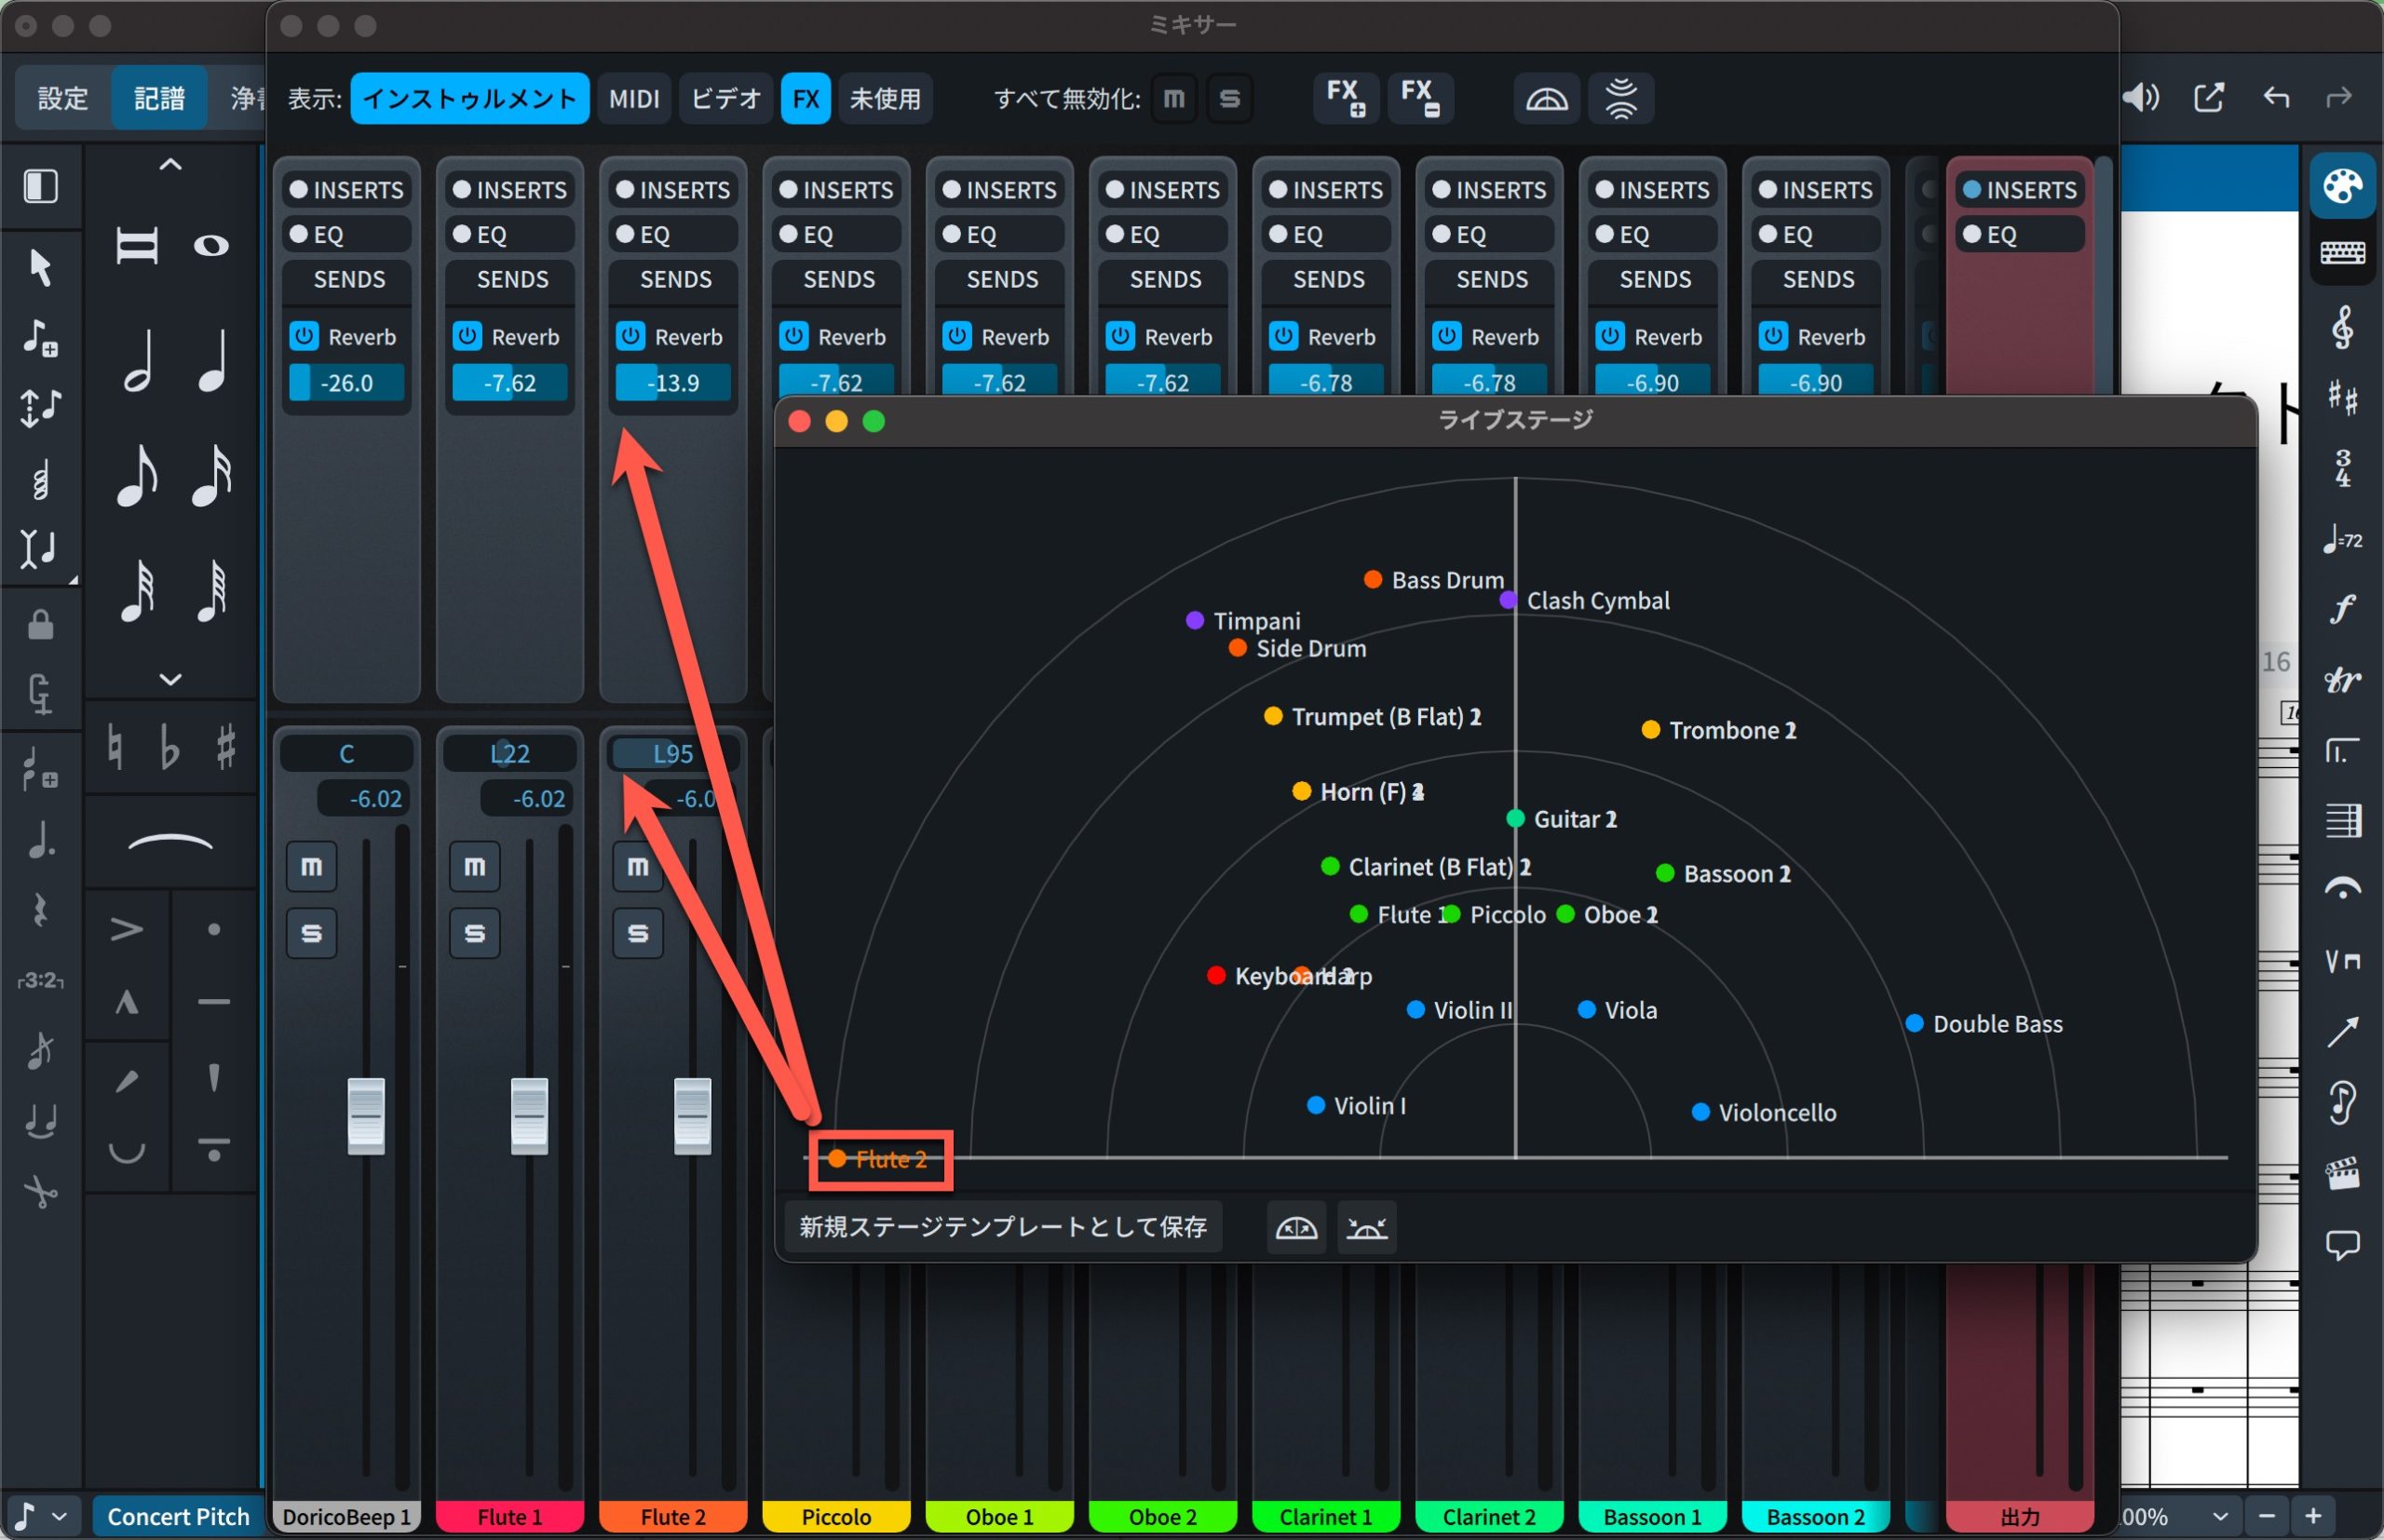The height and width of the screenshot is (1540, 2384).
Task: Open the reverb template icon in mixer toolbar
Action: click(x=1620, y=98)
